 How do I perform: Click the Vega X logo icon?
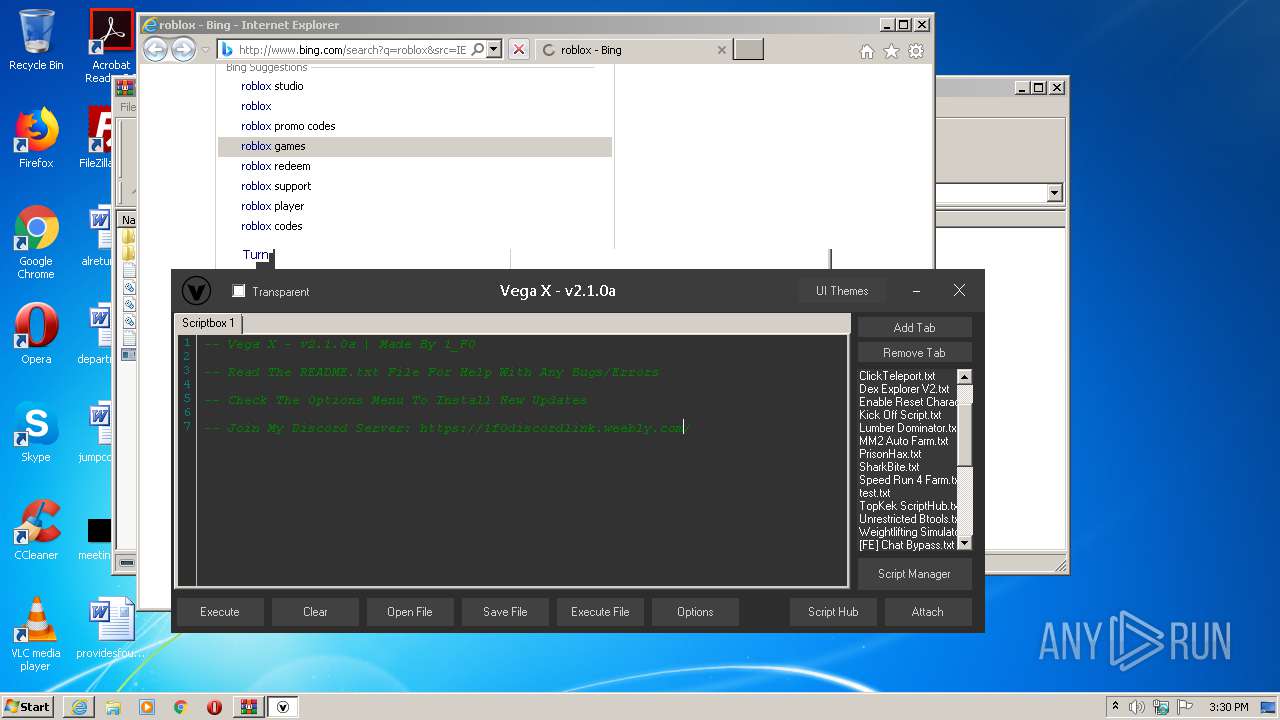tap(196, 291)
